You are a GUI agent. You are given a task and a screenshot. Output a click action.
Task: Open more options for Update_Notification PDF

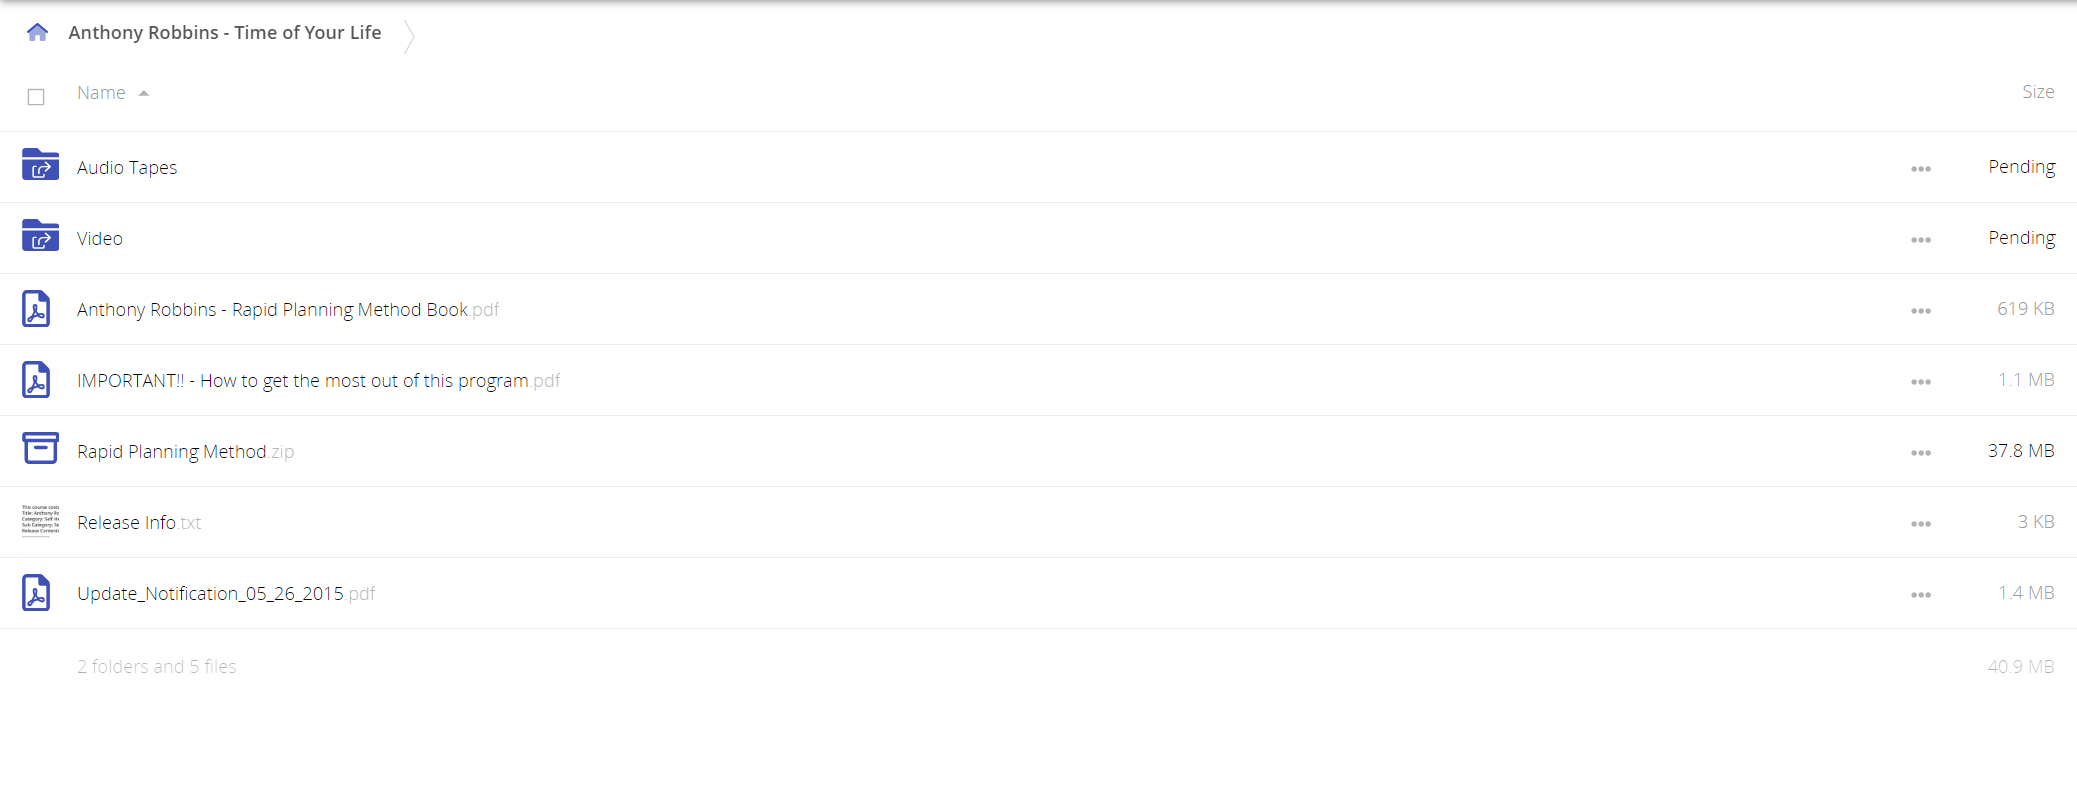pyautogui.click(x=1920, y=595)
